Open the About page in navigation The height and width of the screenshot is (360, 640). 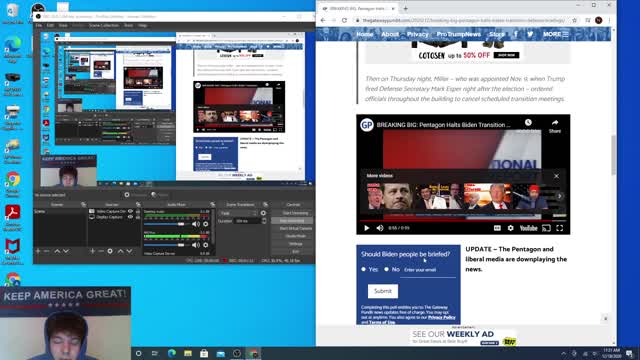[390, 34]
